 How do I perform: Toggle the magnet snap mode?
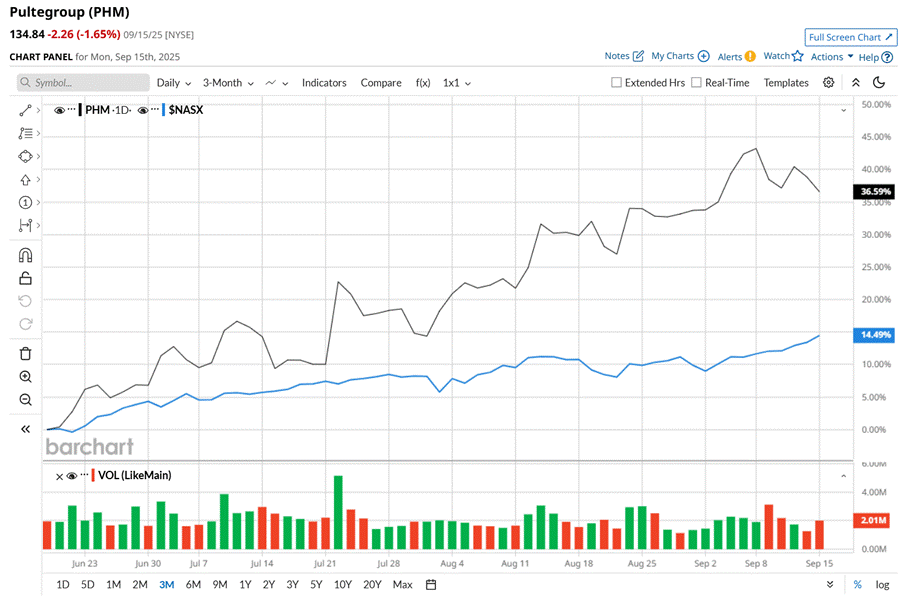point(25,255)
